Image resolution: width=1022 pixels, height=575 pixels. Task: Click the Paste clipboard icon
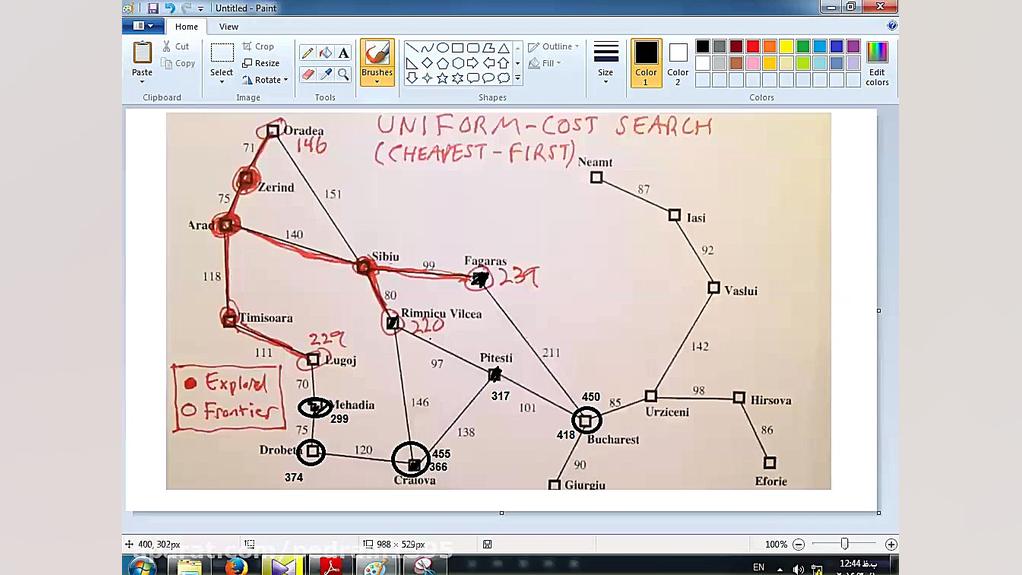[142, 52]
